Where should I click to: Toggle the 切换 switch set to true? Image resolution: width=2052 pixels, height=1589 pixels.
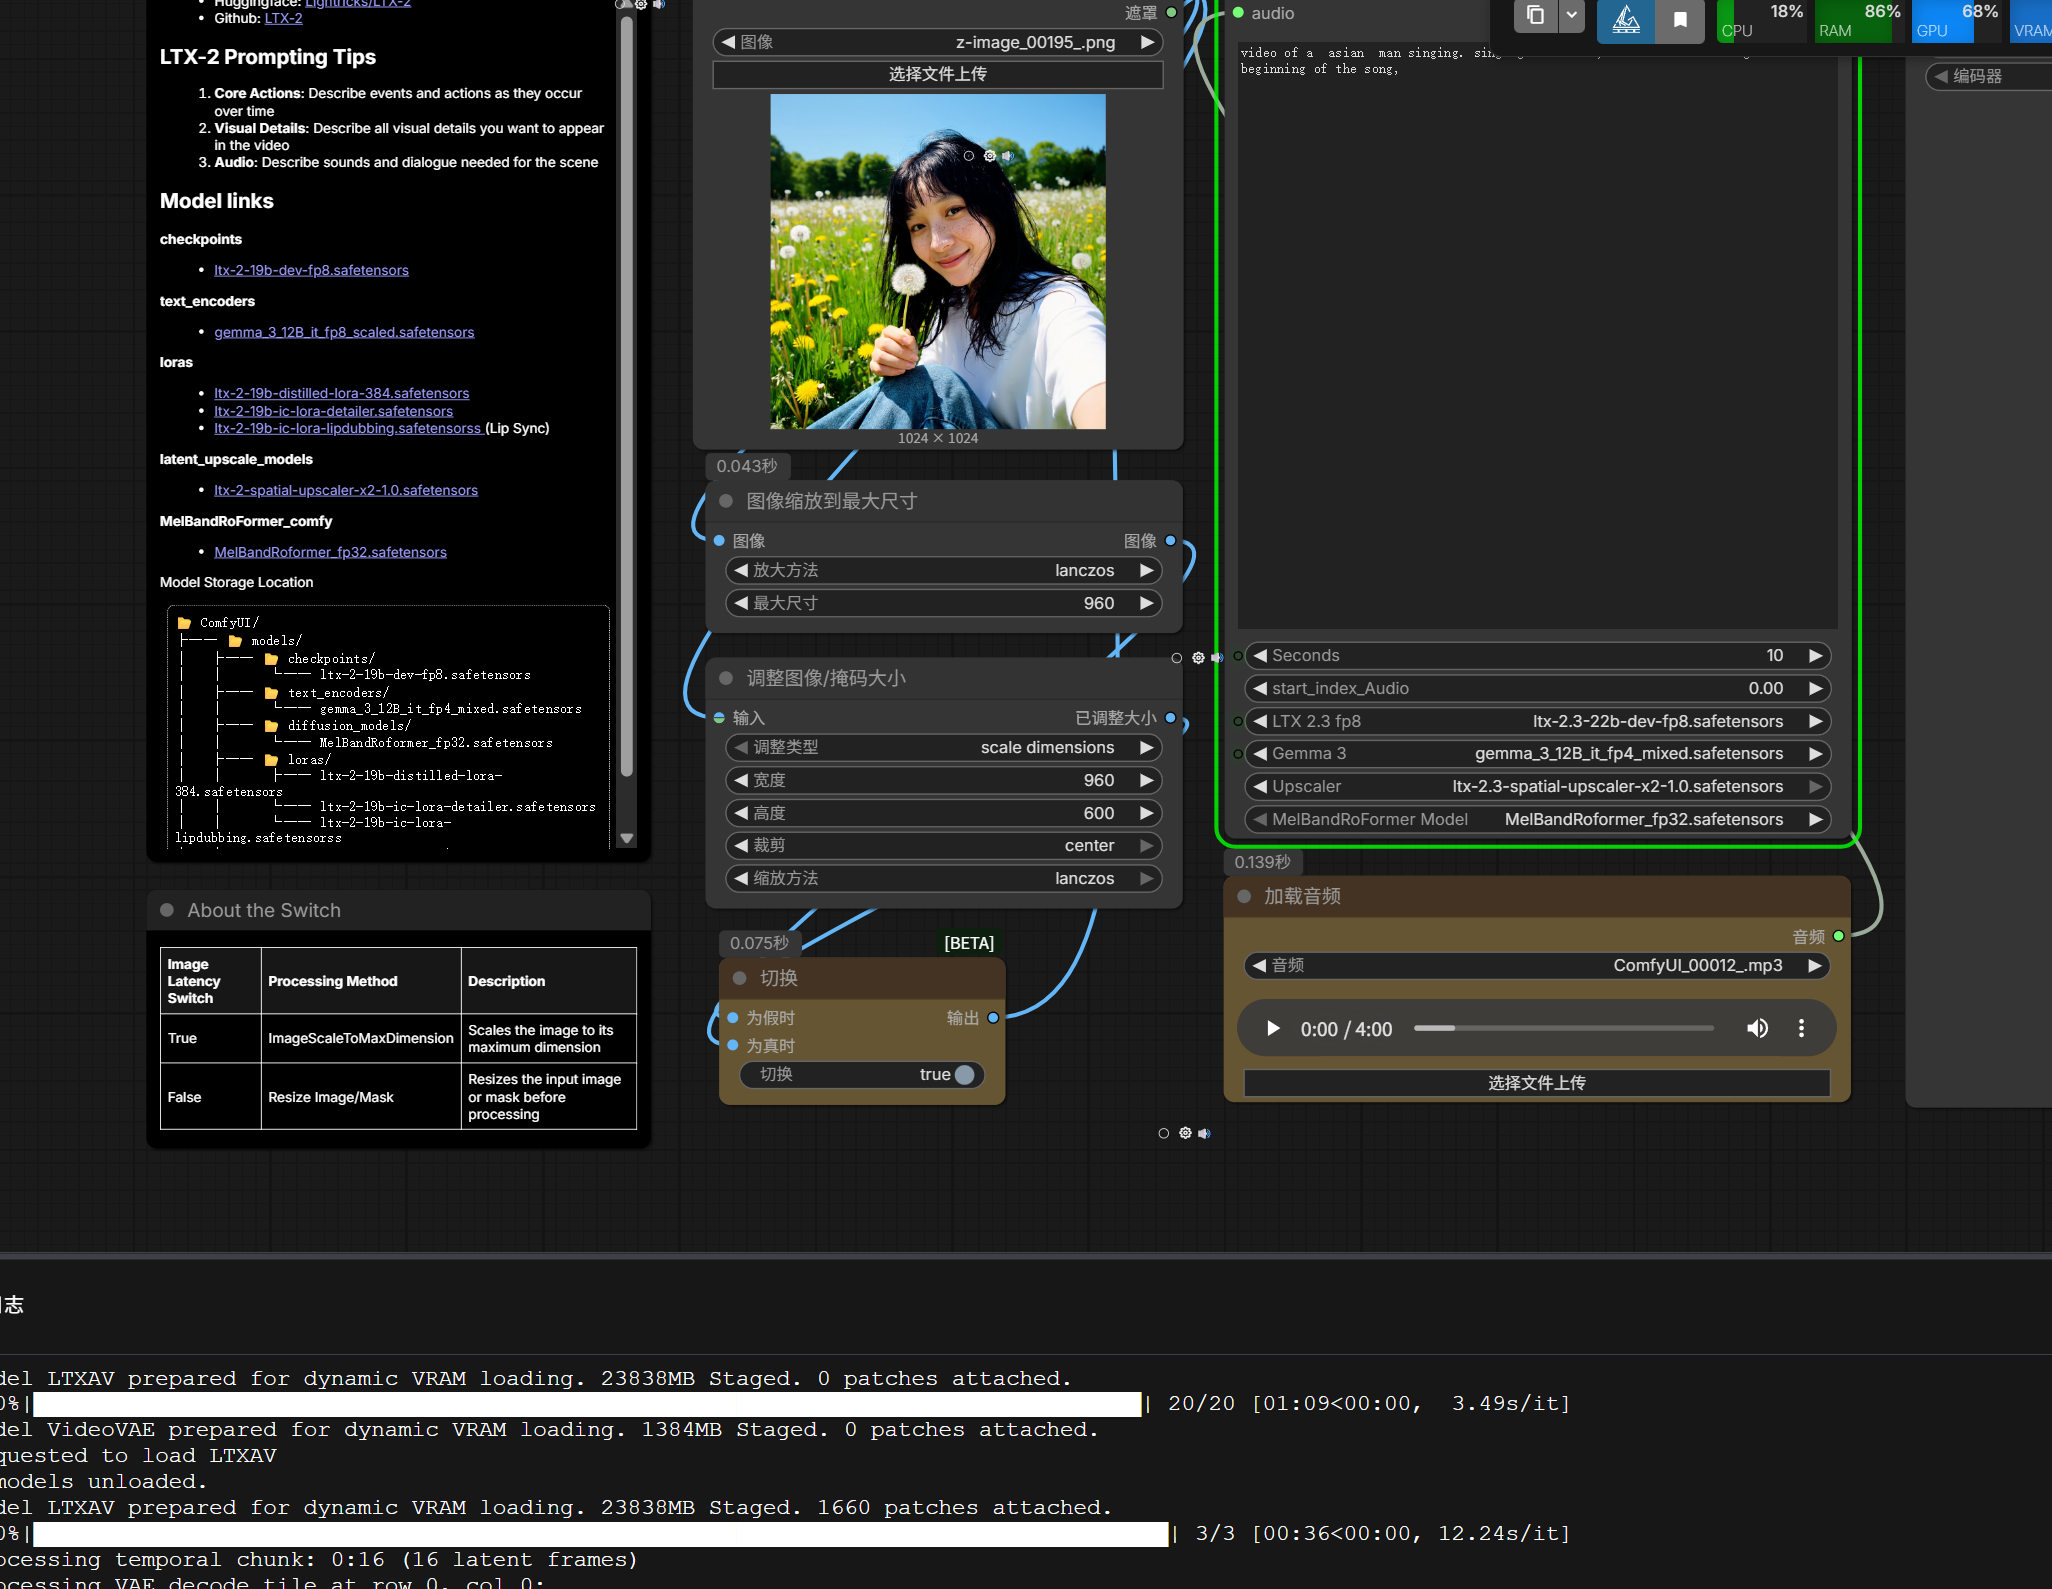(963, 1074)
